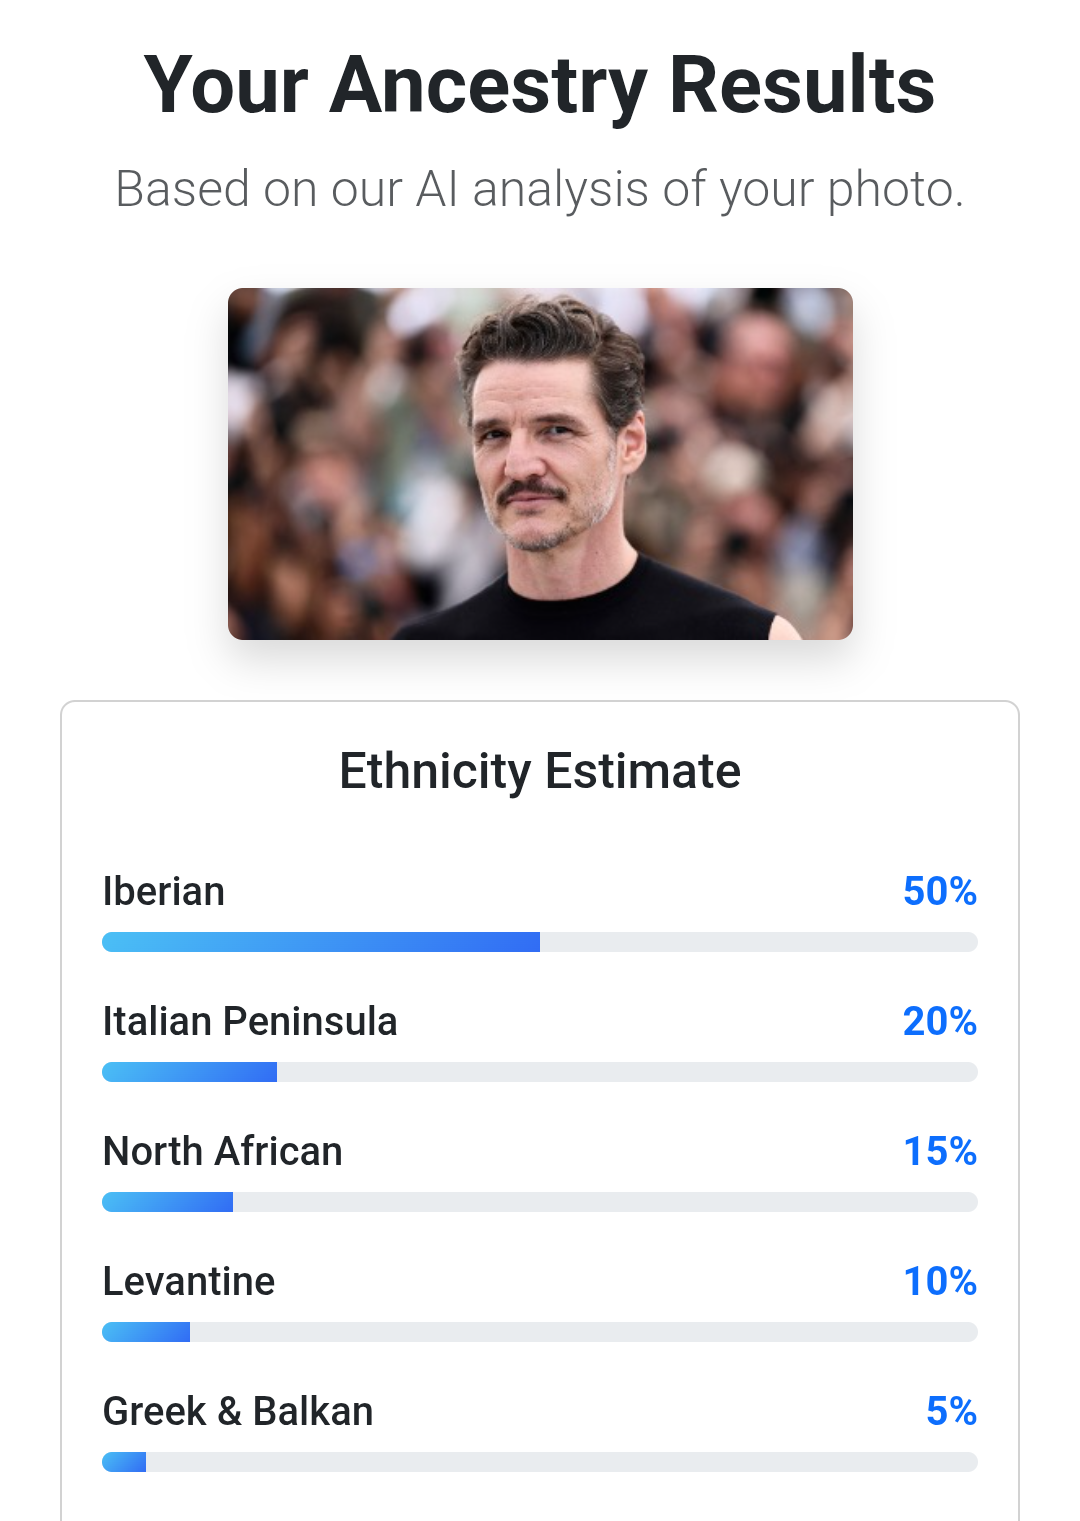This screenshot has width=1080, height=1521.
Task: Click the 'Your Ancestry Results' title
Action: (x=540, y=86)
